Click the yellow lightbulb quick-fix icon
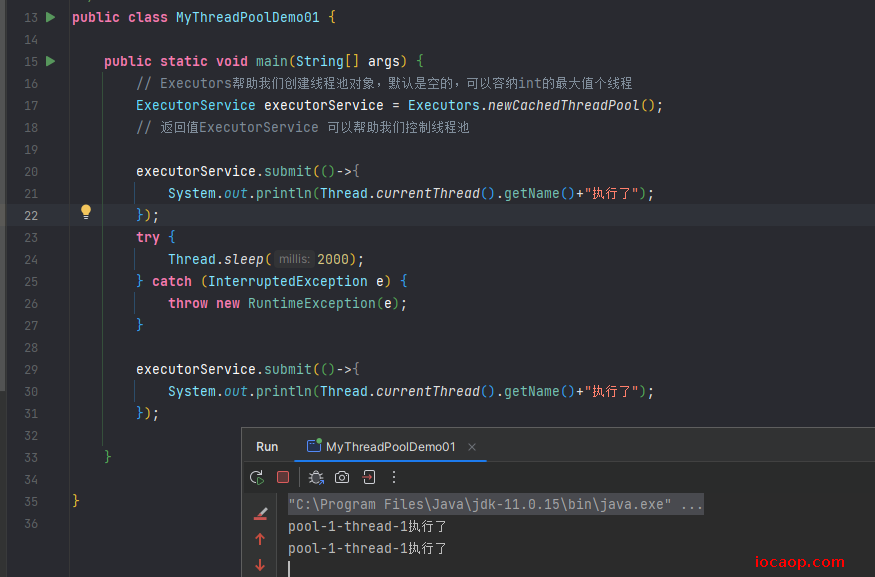 pyautogui.click(x=86, y=212)
